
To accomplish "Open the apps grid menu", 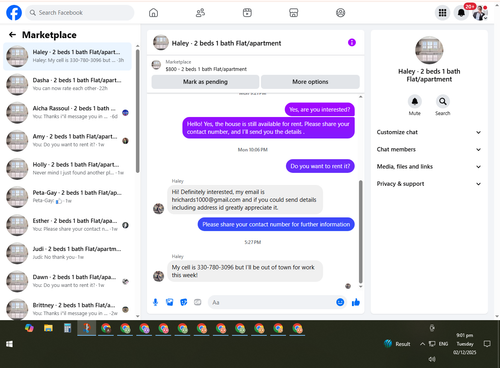I will tap(442, 13).
